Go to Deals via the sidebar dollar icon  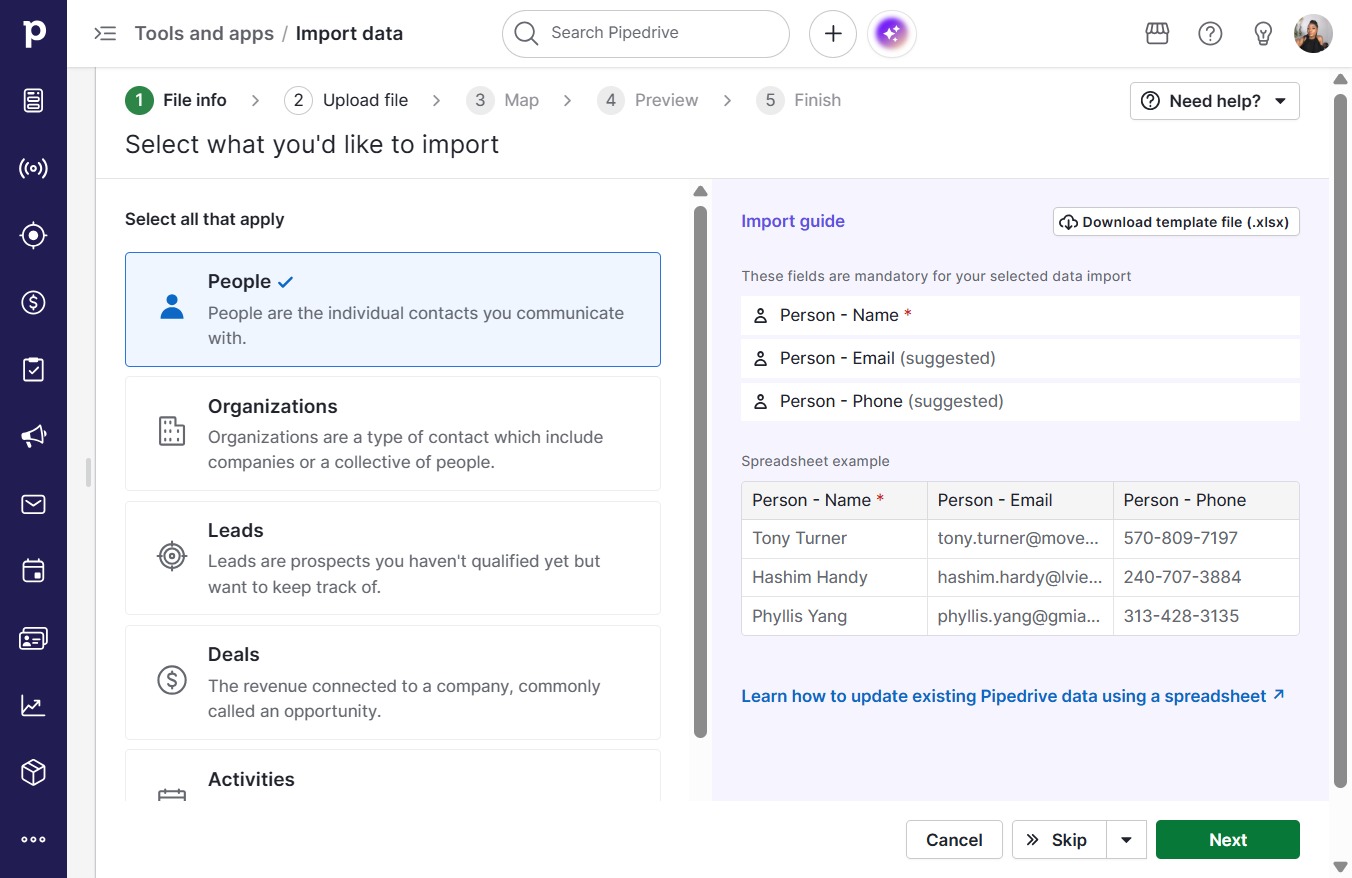[34, 302]
